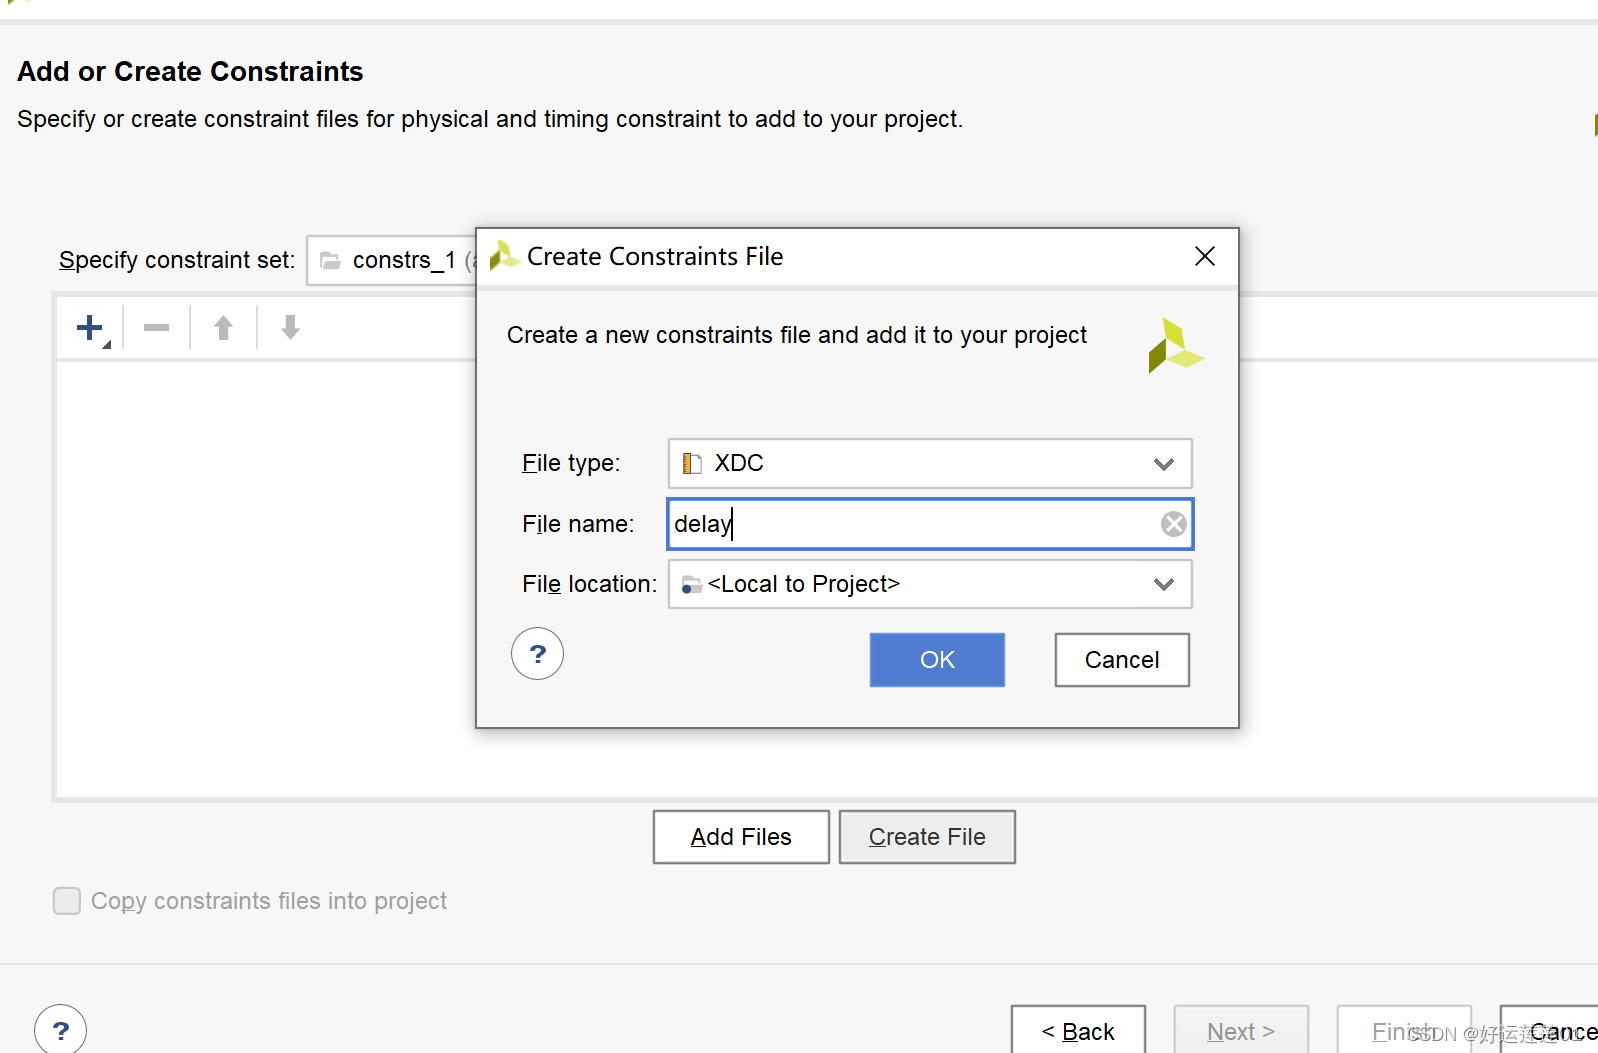Expand the File location dropdown
1598x1053 pixels.
pos(1163,584)
